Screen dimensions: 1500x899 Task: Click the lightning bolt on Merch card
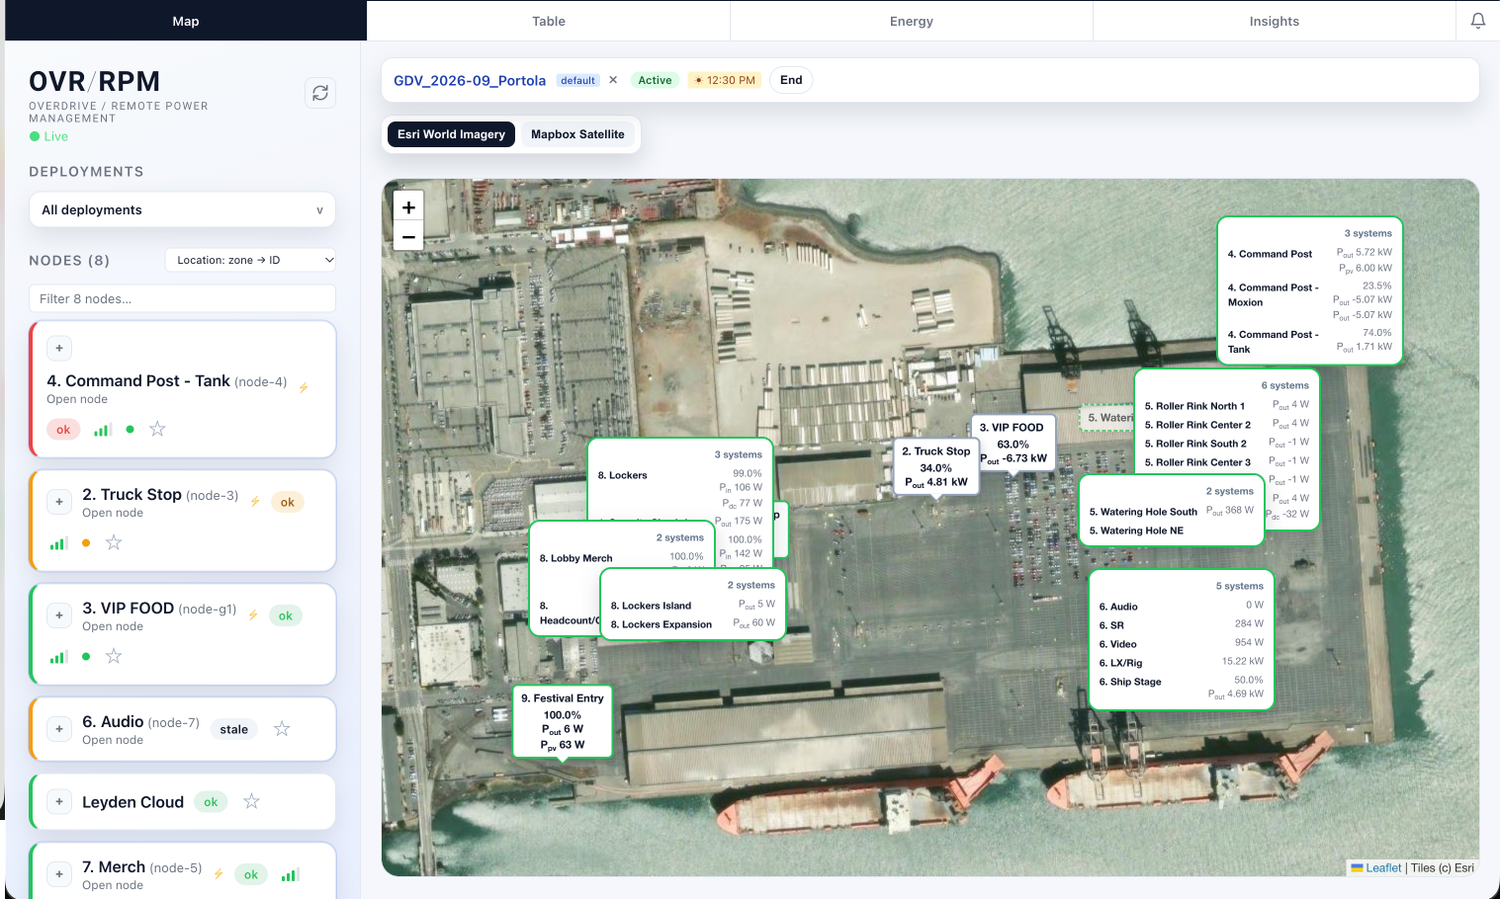(x=218, y=874)
